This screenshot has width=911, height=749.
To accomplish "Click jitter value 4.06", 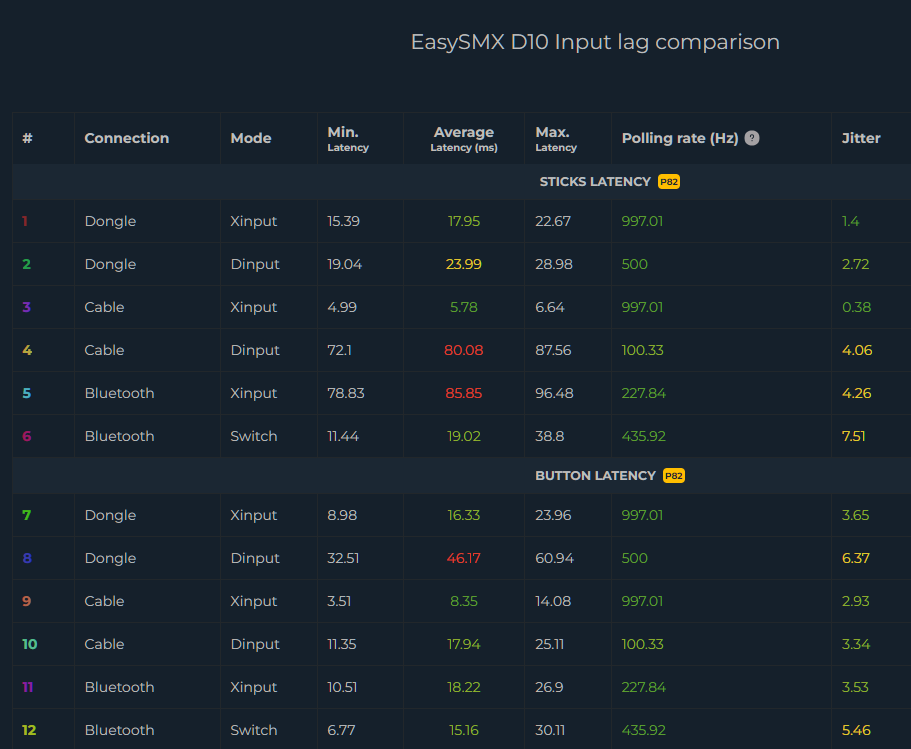I will [857, 350].
